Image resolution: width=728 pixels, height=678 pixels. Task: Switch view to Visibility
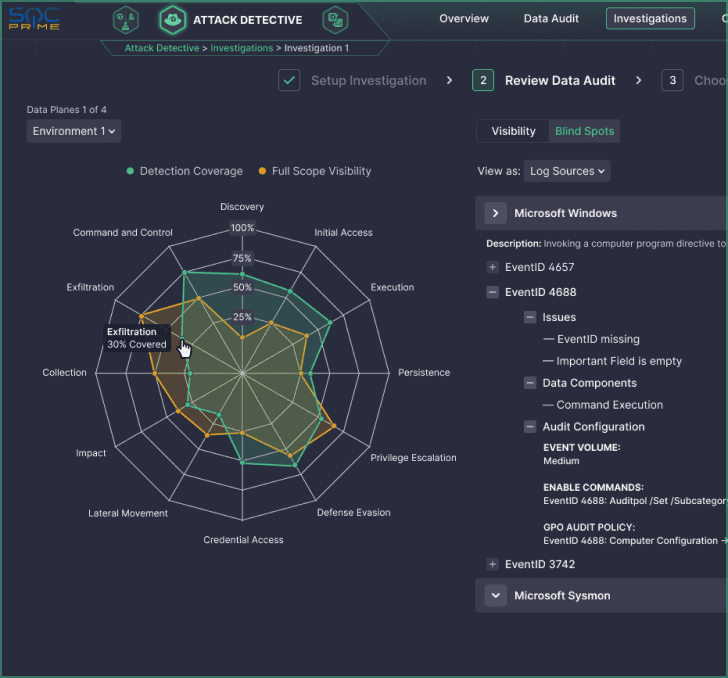pyautogui.click(x=513, y=131)
